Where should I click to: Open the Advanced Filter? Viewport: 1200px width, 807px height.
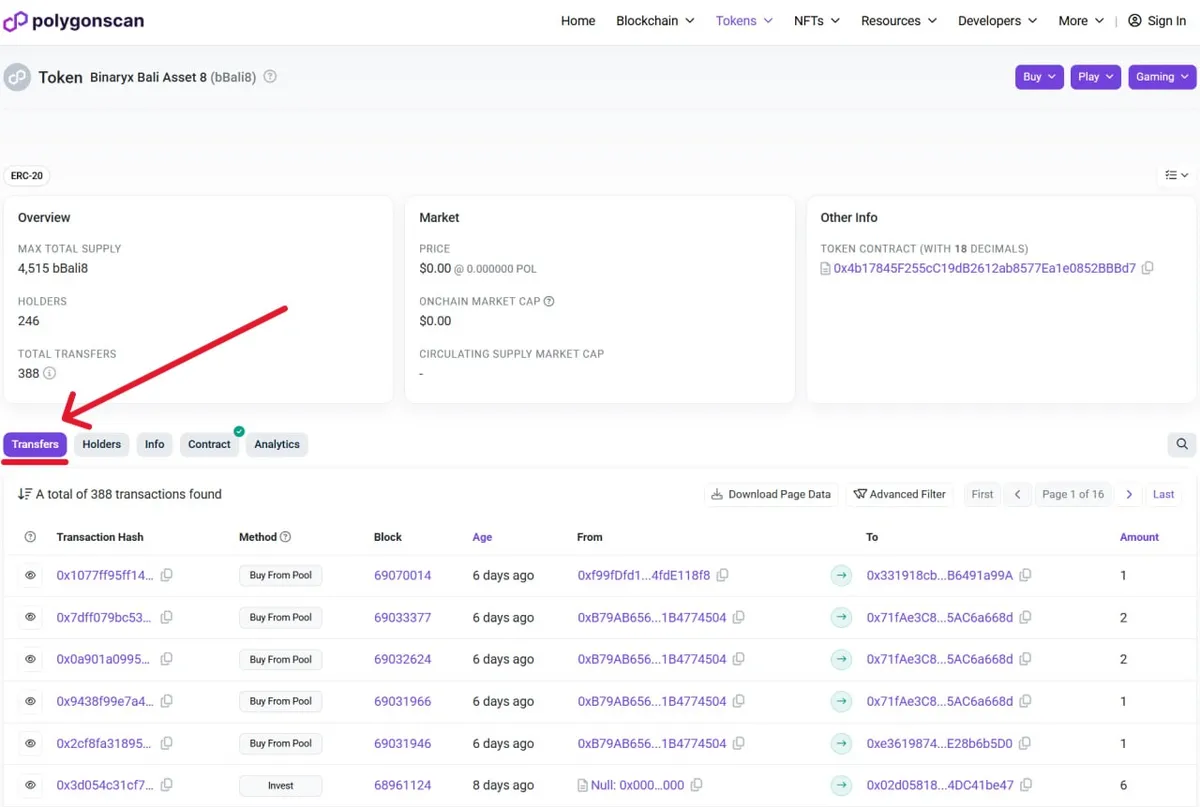[900, 494]
